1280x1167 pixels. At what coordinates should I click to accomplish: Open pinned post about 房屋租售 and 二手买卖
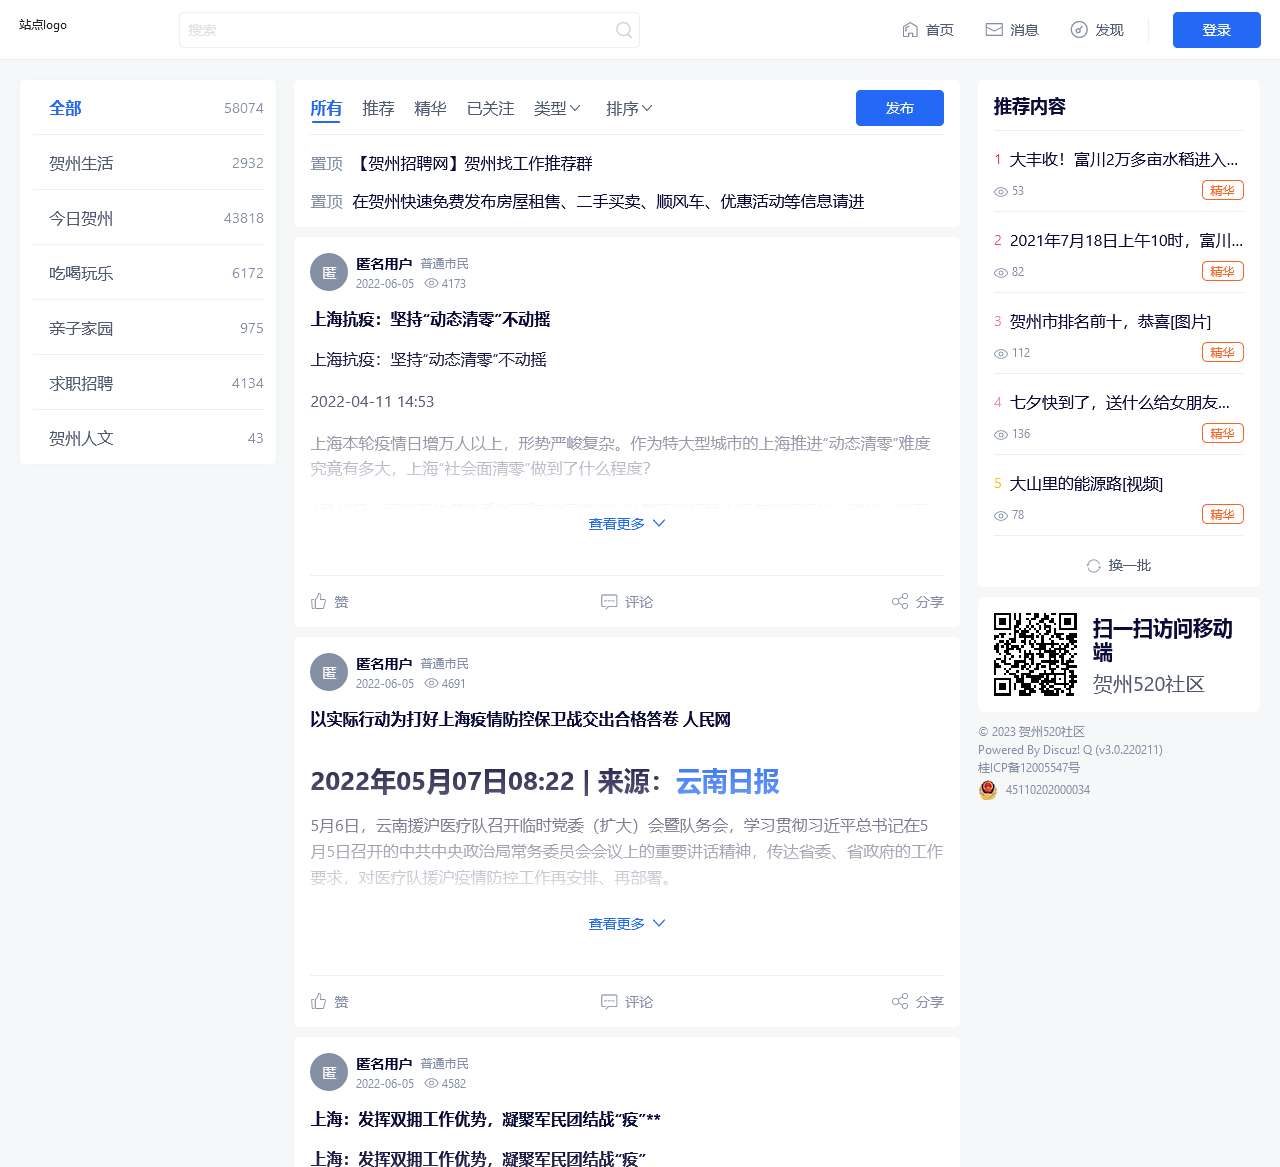pyautogui.click(x=608, y=202)
